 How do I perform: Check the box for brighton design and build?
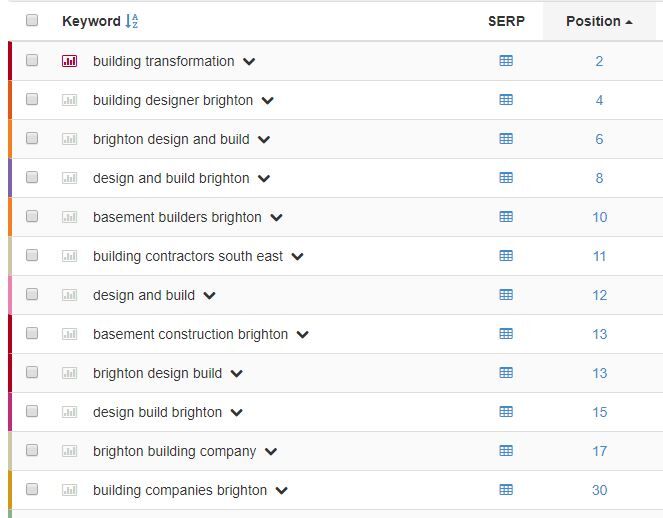pyautogui.click(x=32, y=138)
